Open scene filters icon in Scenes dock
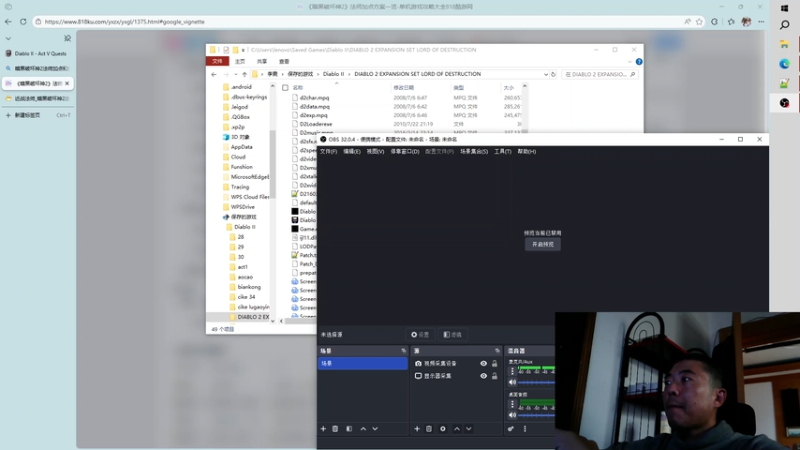Viewport: 800px width, 450px height. click(x=349, y=429)
